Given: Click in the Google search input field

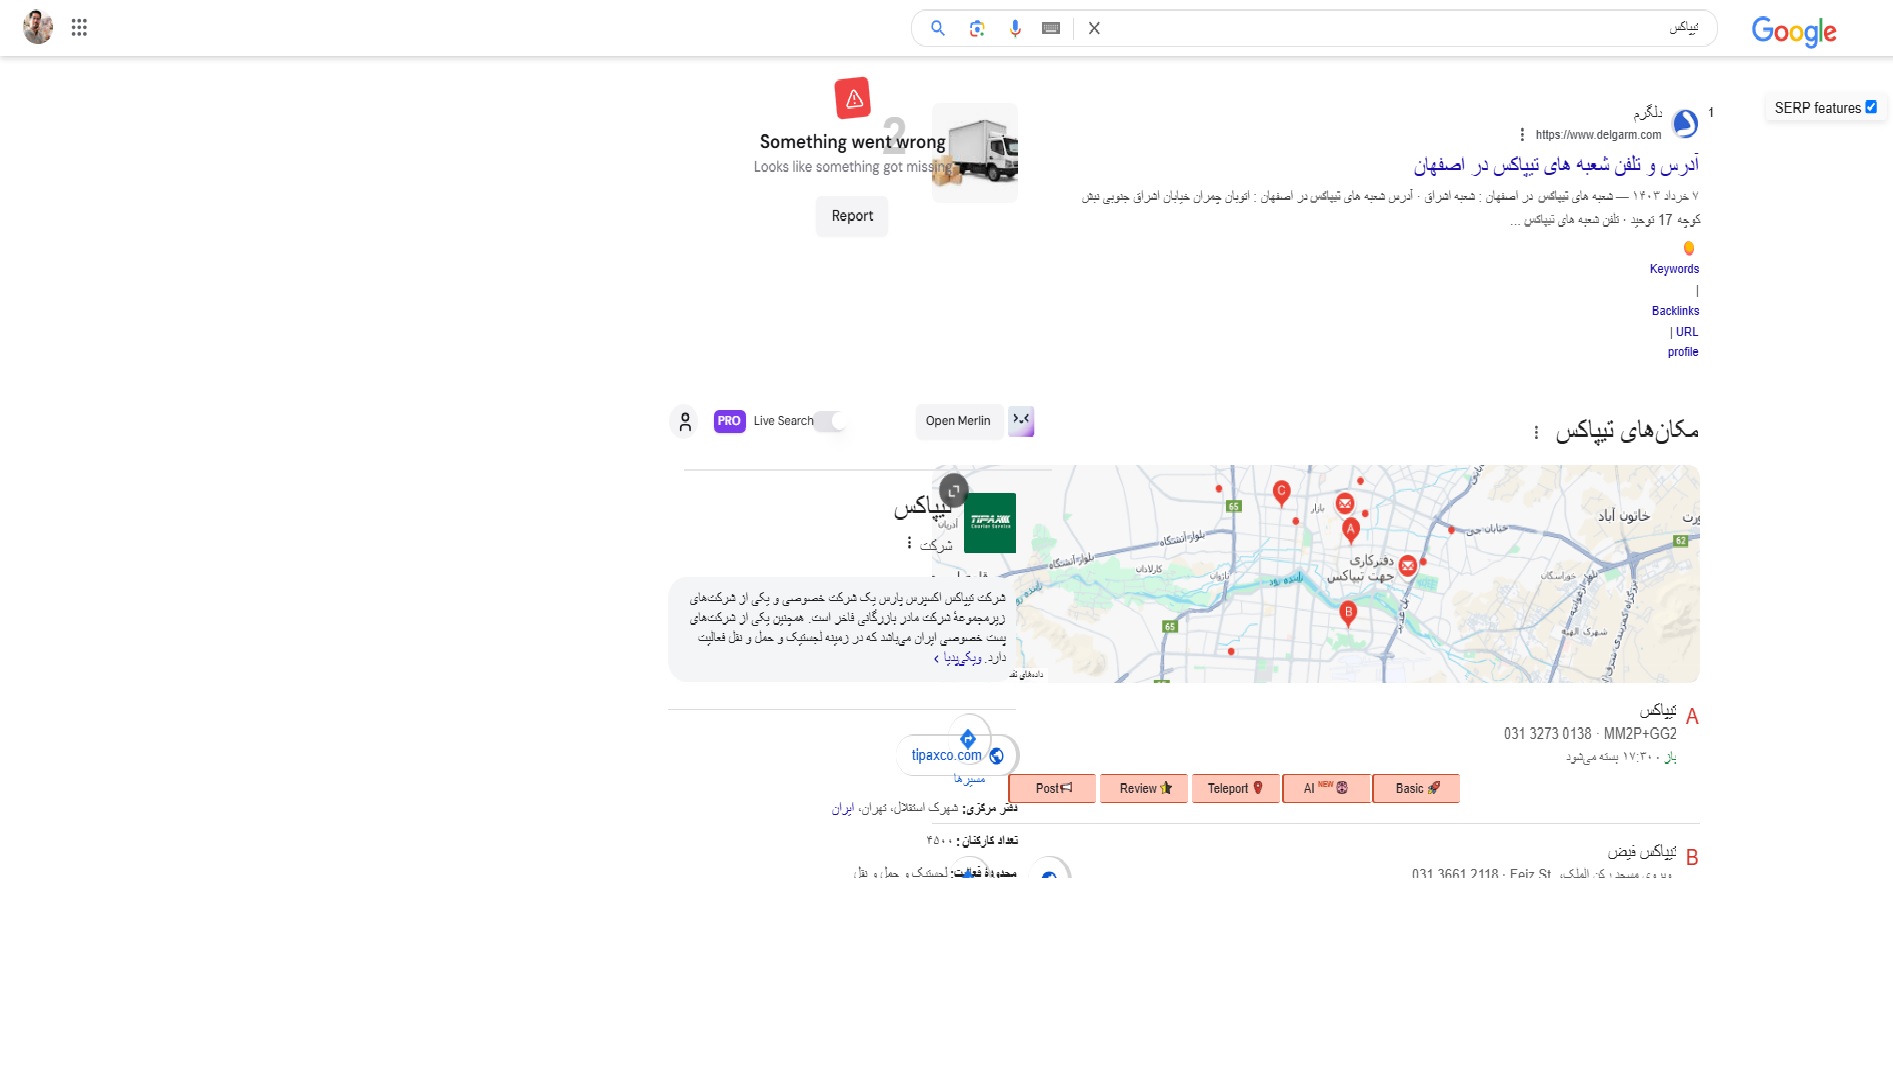Looking at the screenshot, I should [1380, 28].
